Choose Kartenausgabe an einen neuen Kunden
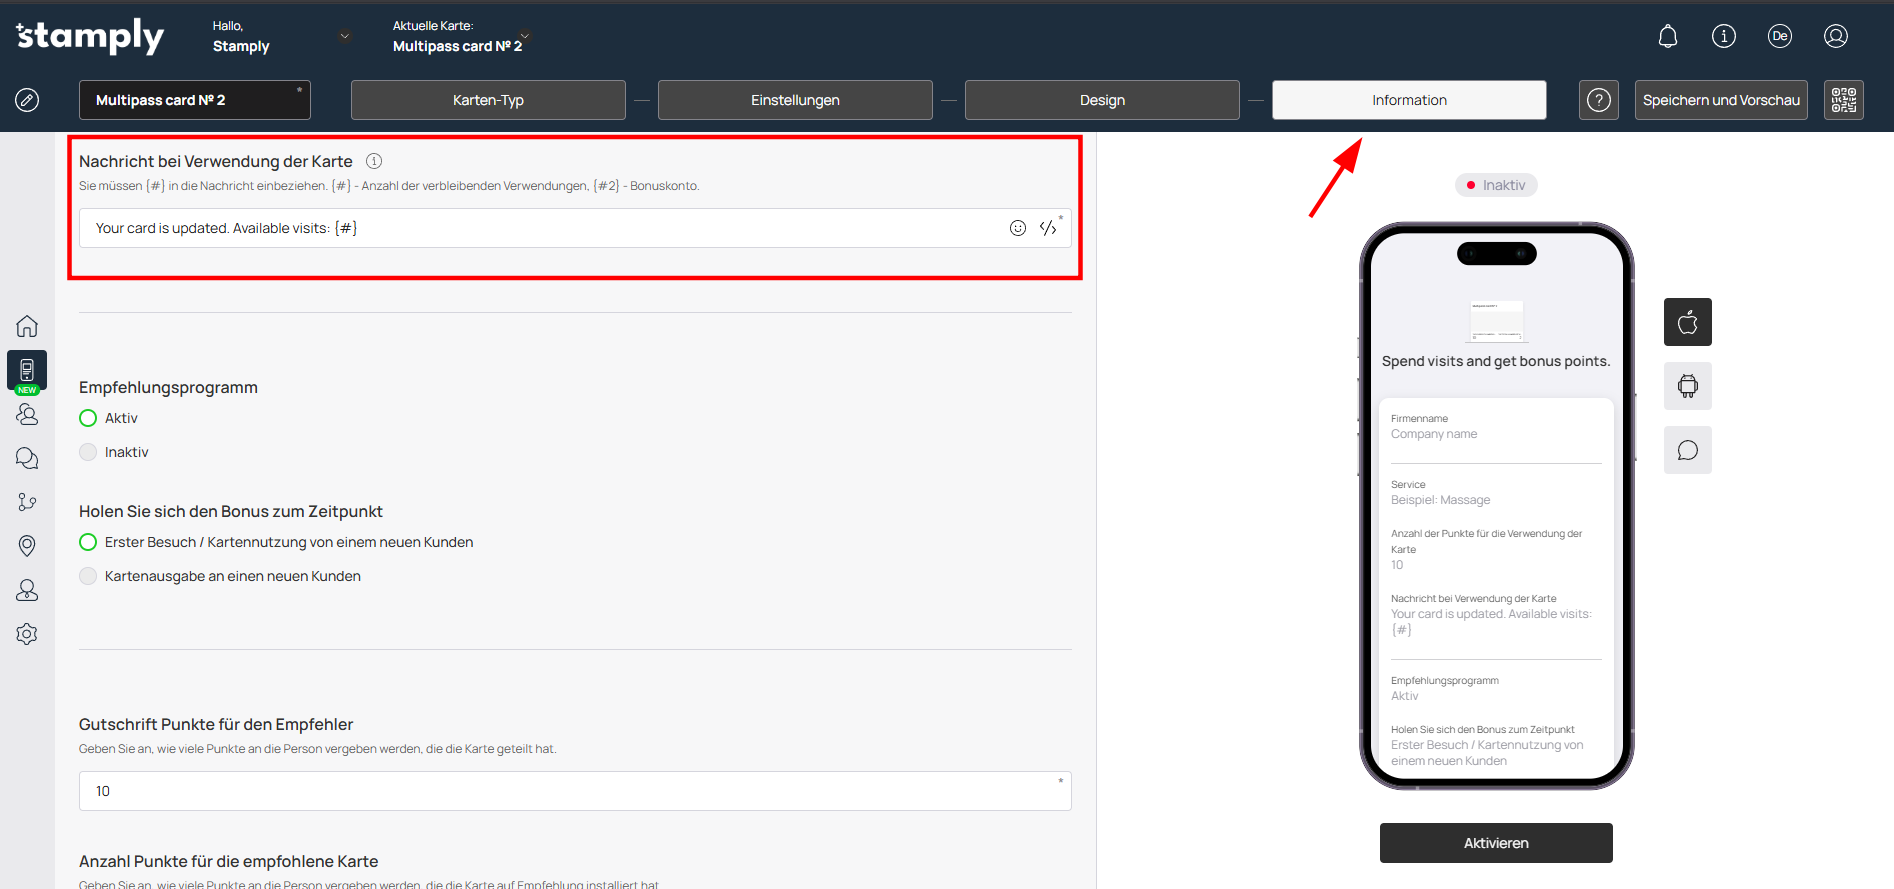1894x889 pixels. tap(89, 576)
